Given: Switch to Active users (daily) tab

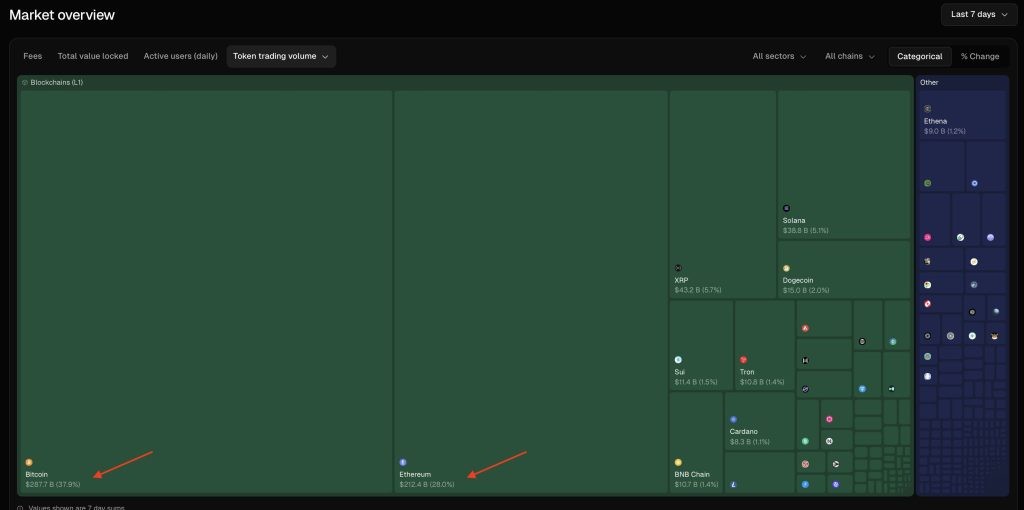Looking at the screenshot, I should point(180,57).
